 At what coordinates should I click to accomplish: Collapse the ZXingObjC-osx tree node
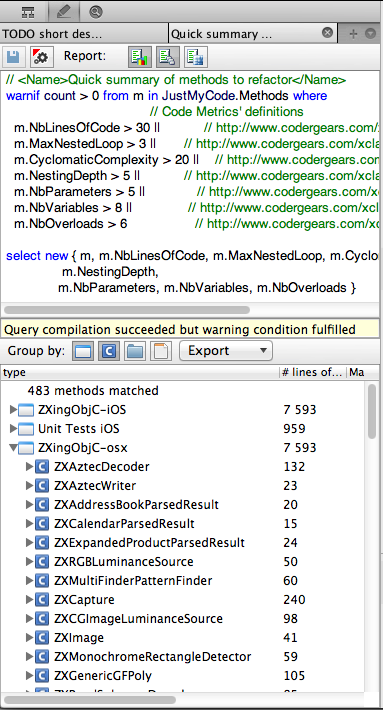click(13, 448)
